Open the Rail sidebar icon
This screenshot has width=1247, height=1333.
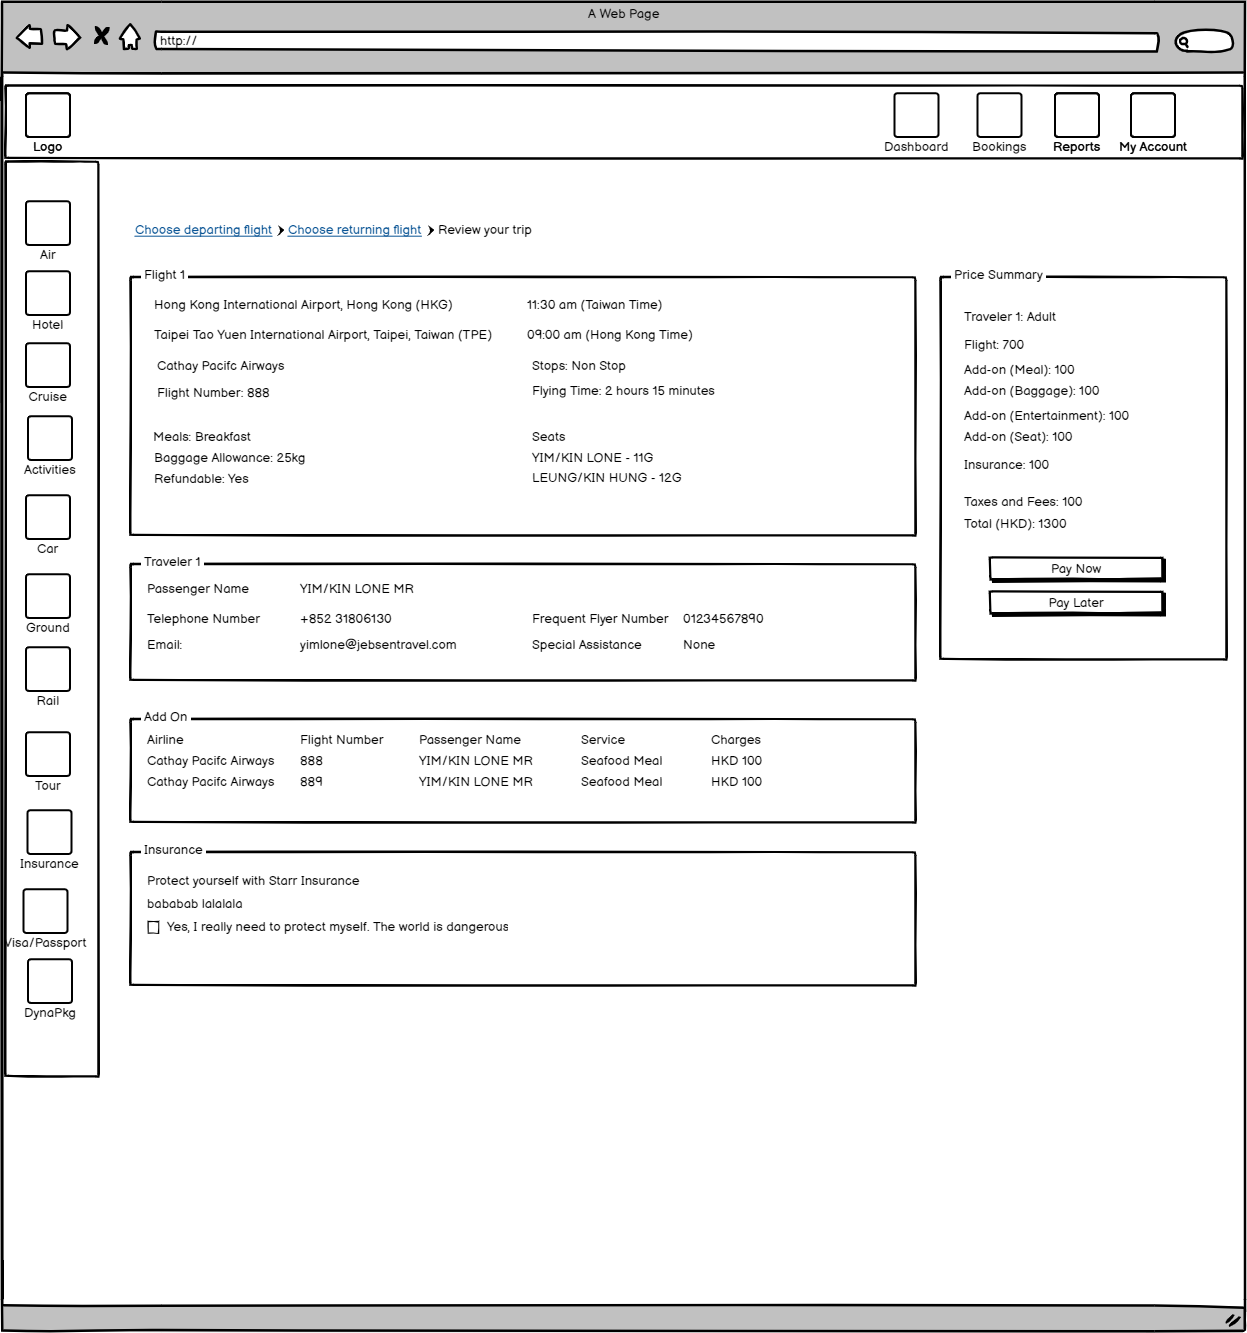click(48, 669)
